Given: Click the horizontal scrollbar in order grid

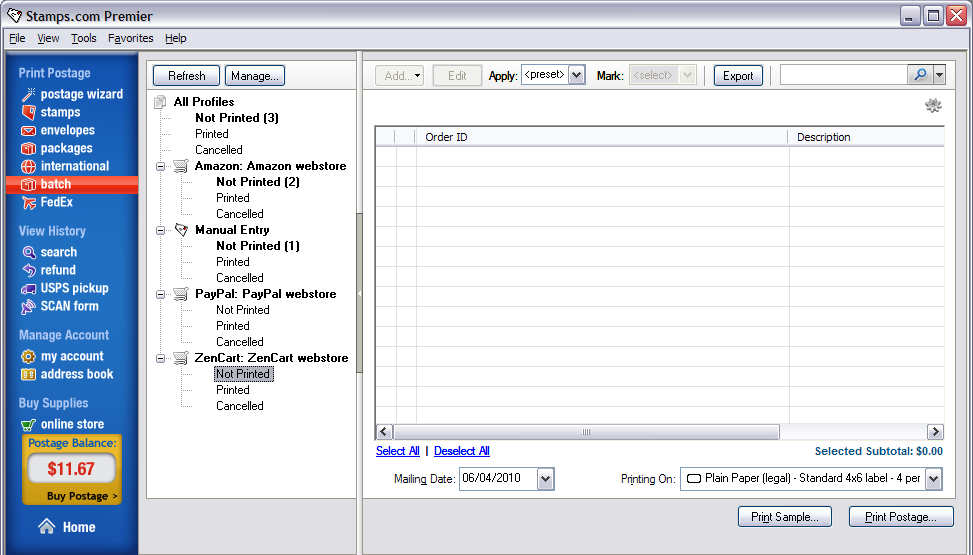Looking at the screenshot, I should point(586,432).
